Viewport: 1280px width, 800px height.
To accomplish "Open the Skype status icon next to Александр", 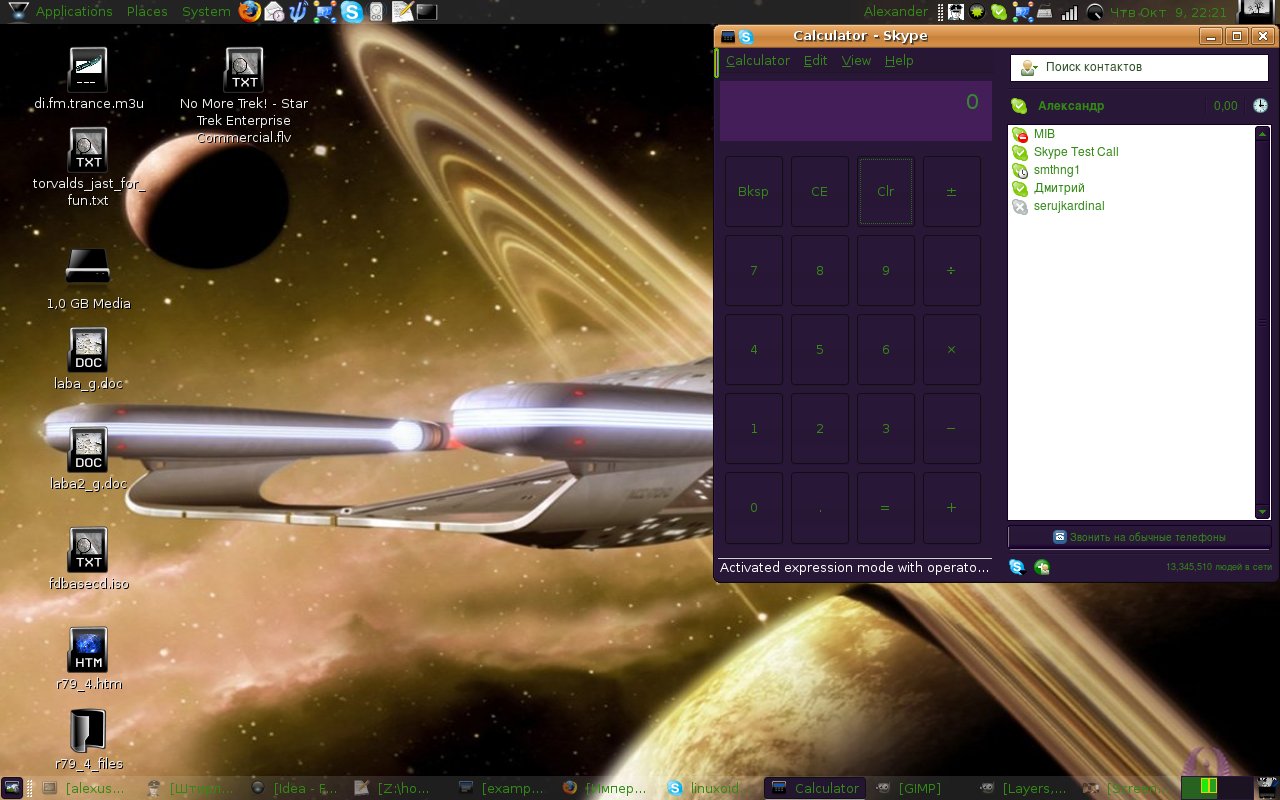I will click(x=1019, y=106).
